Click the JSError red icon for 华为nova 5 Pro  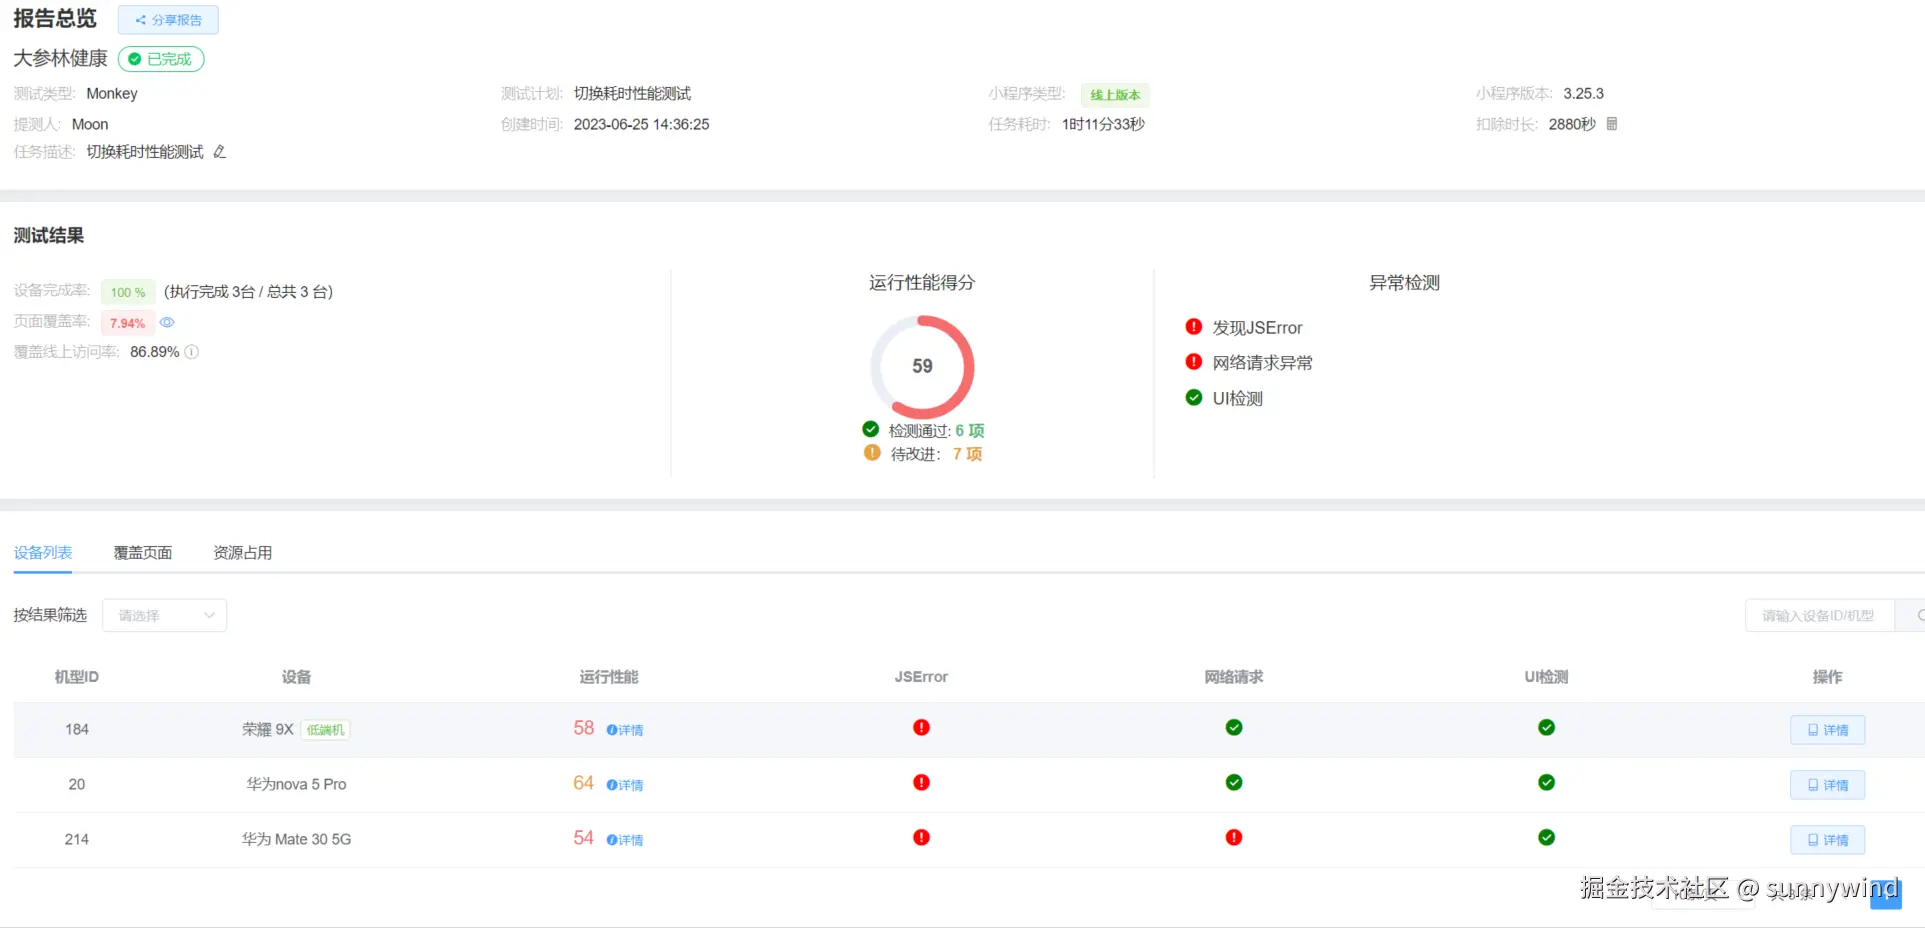921,782
